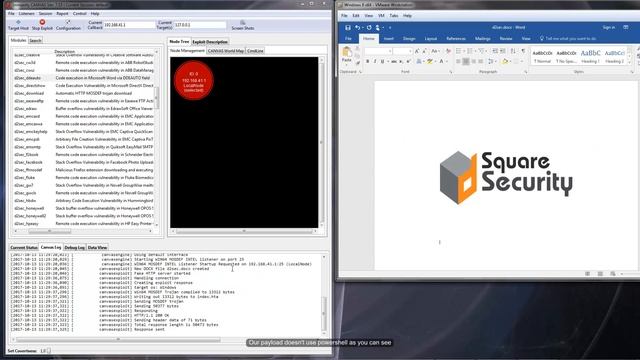
Task: Click the Justify alignment icon
Action: point(481,61)
